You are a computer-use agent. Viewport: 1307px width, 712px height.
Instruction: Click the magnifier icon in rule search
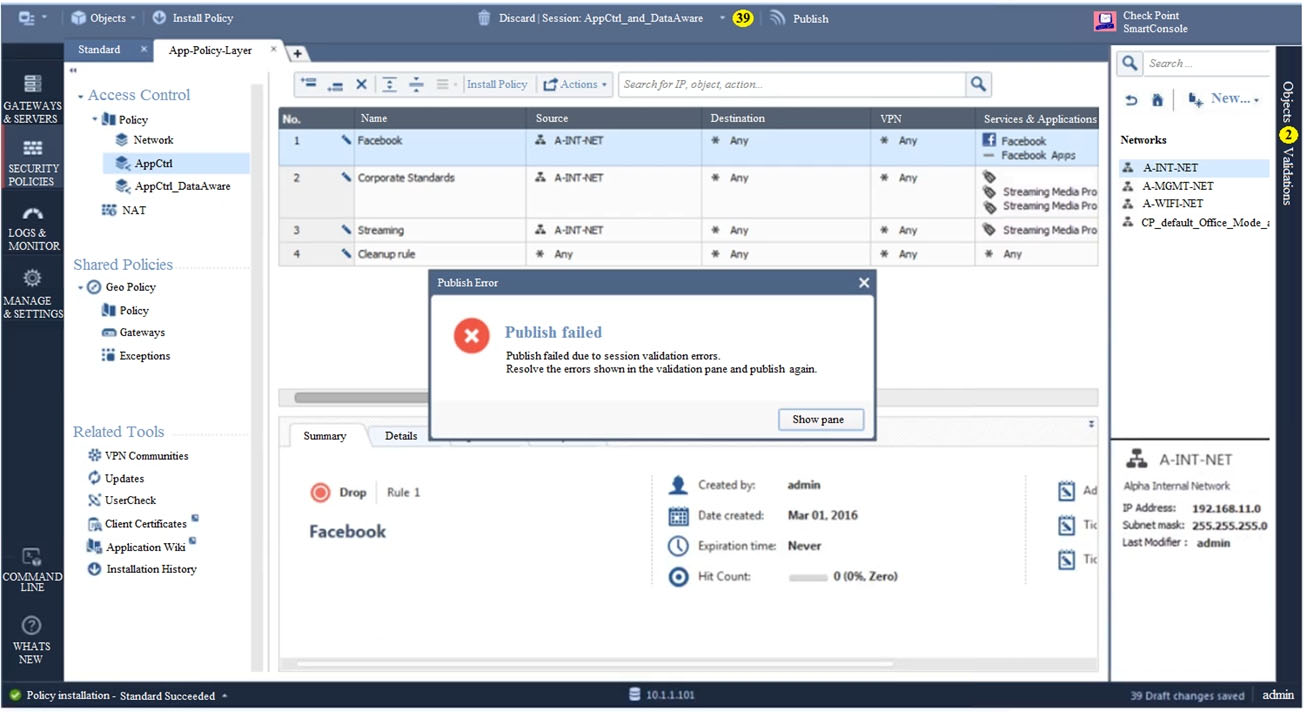(978, 85)
